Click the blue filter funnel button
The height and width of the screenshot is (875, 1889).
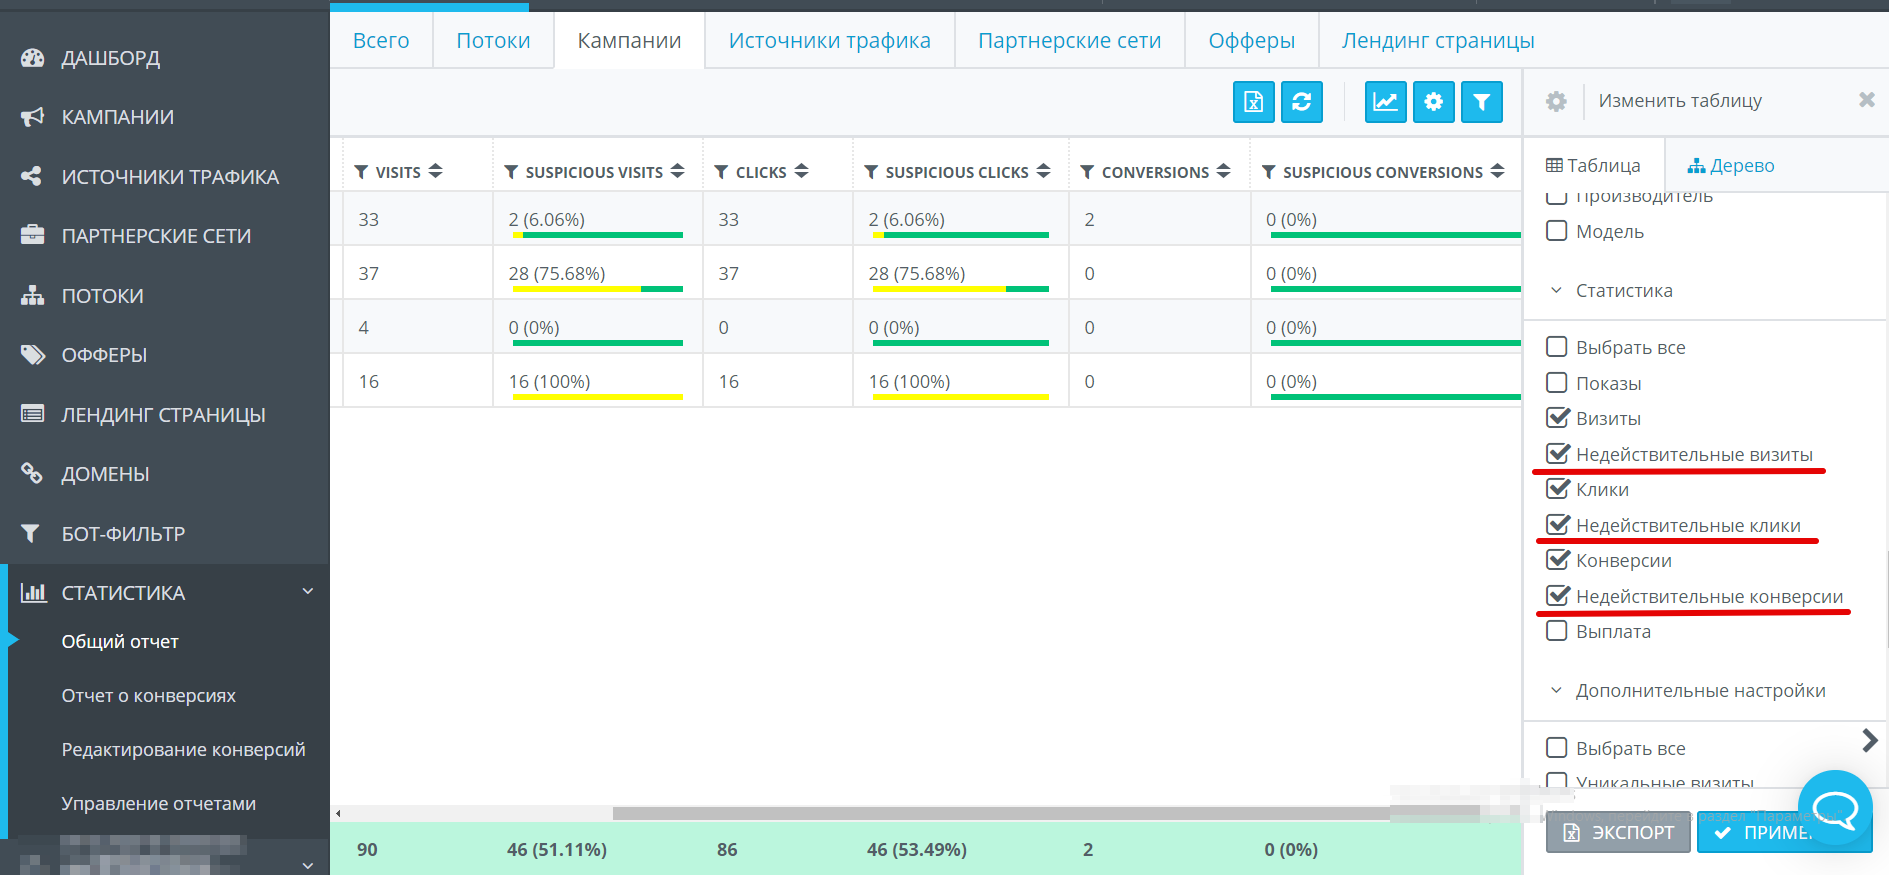(1481, 102)
